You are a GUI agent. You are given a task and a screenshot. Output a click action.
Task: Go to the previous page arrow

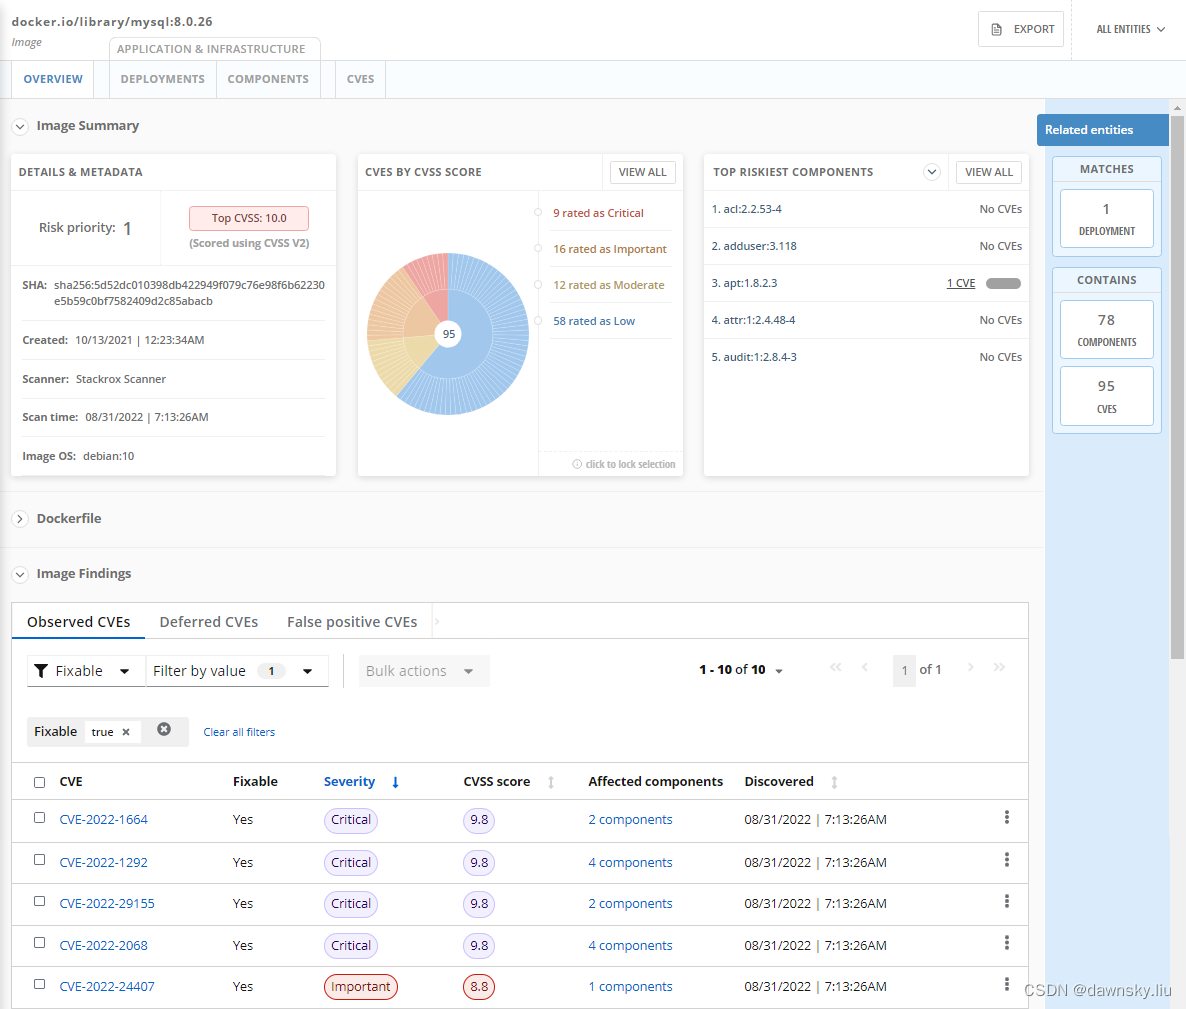(865, 667)
